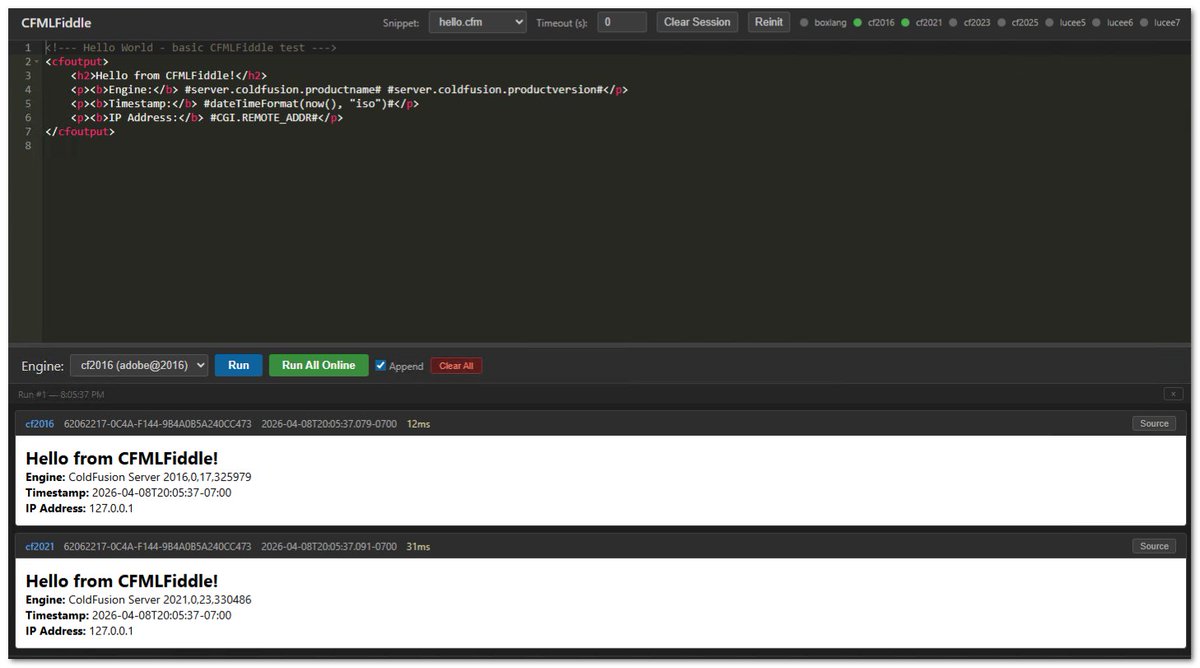The height and width of the screenshot is (668, 1200).
Task: Click the boxlang engine status indicator
Action: tap(824, 22)
